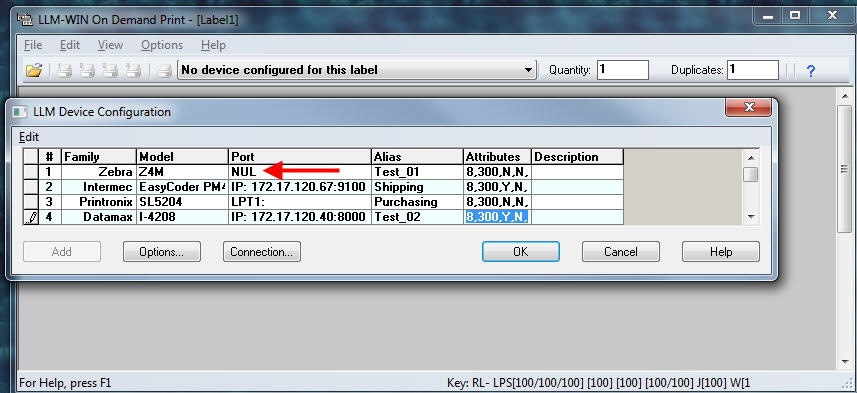Open the File menu
This screenshot has width=857, height=393.
coord(33,45)
